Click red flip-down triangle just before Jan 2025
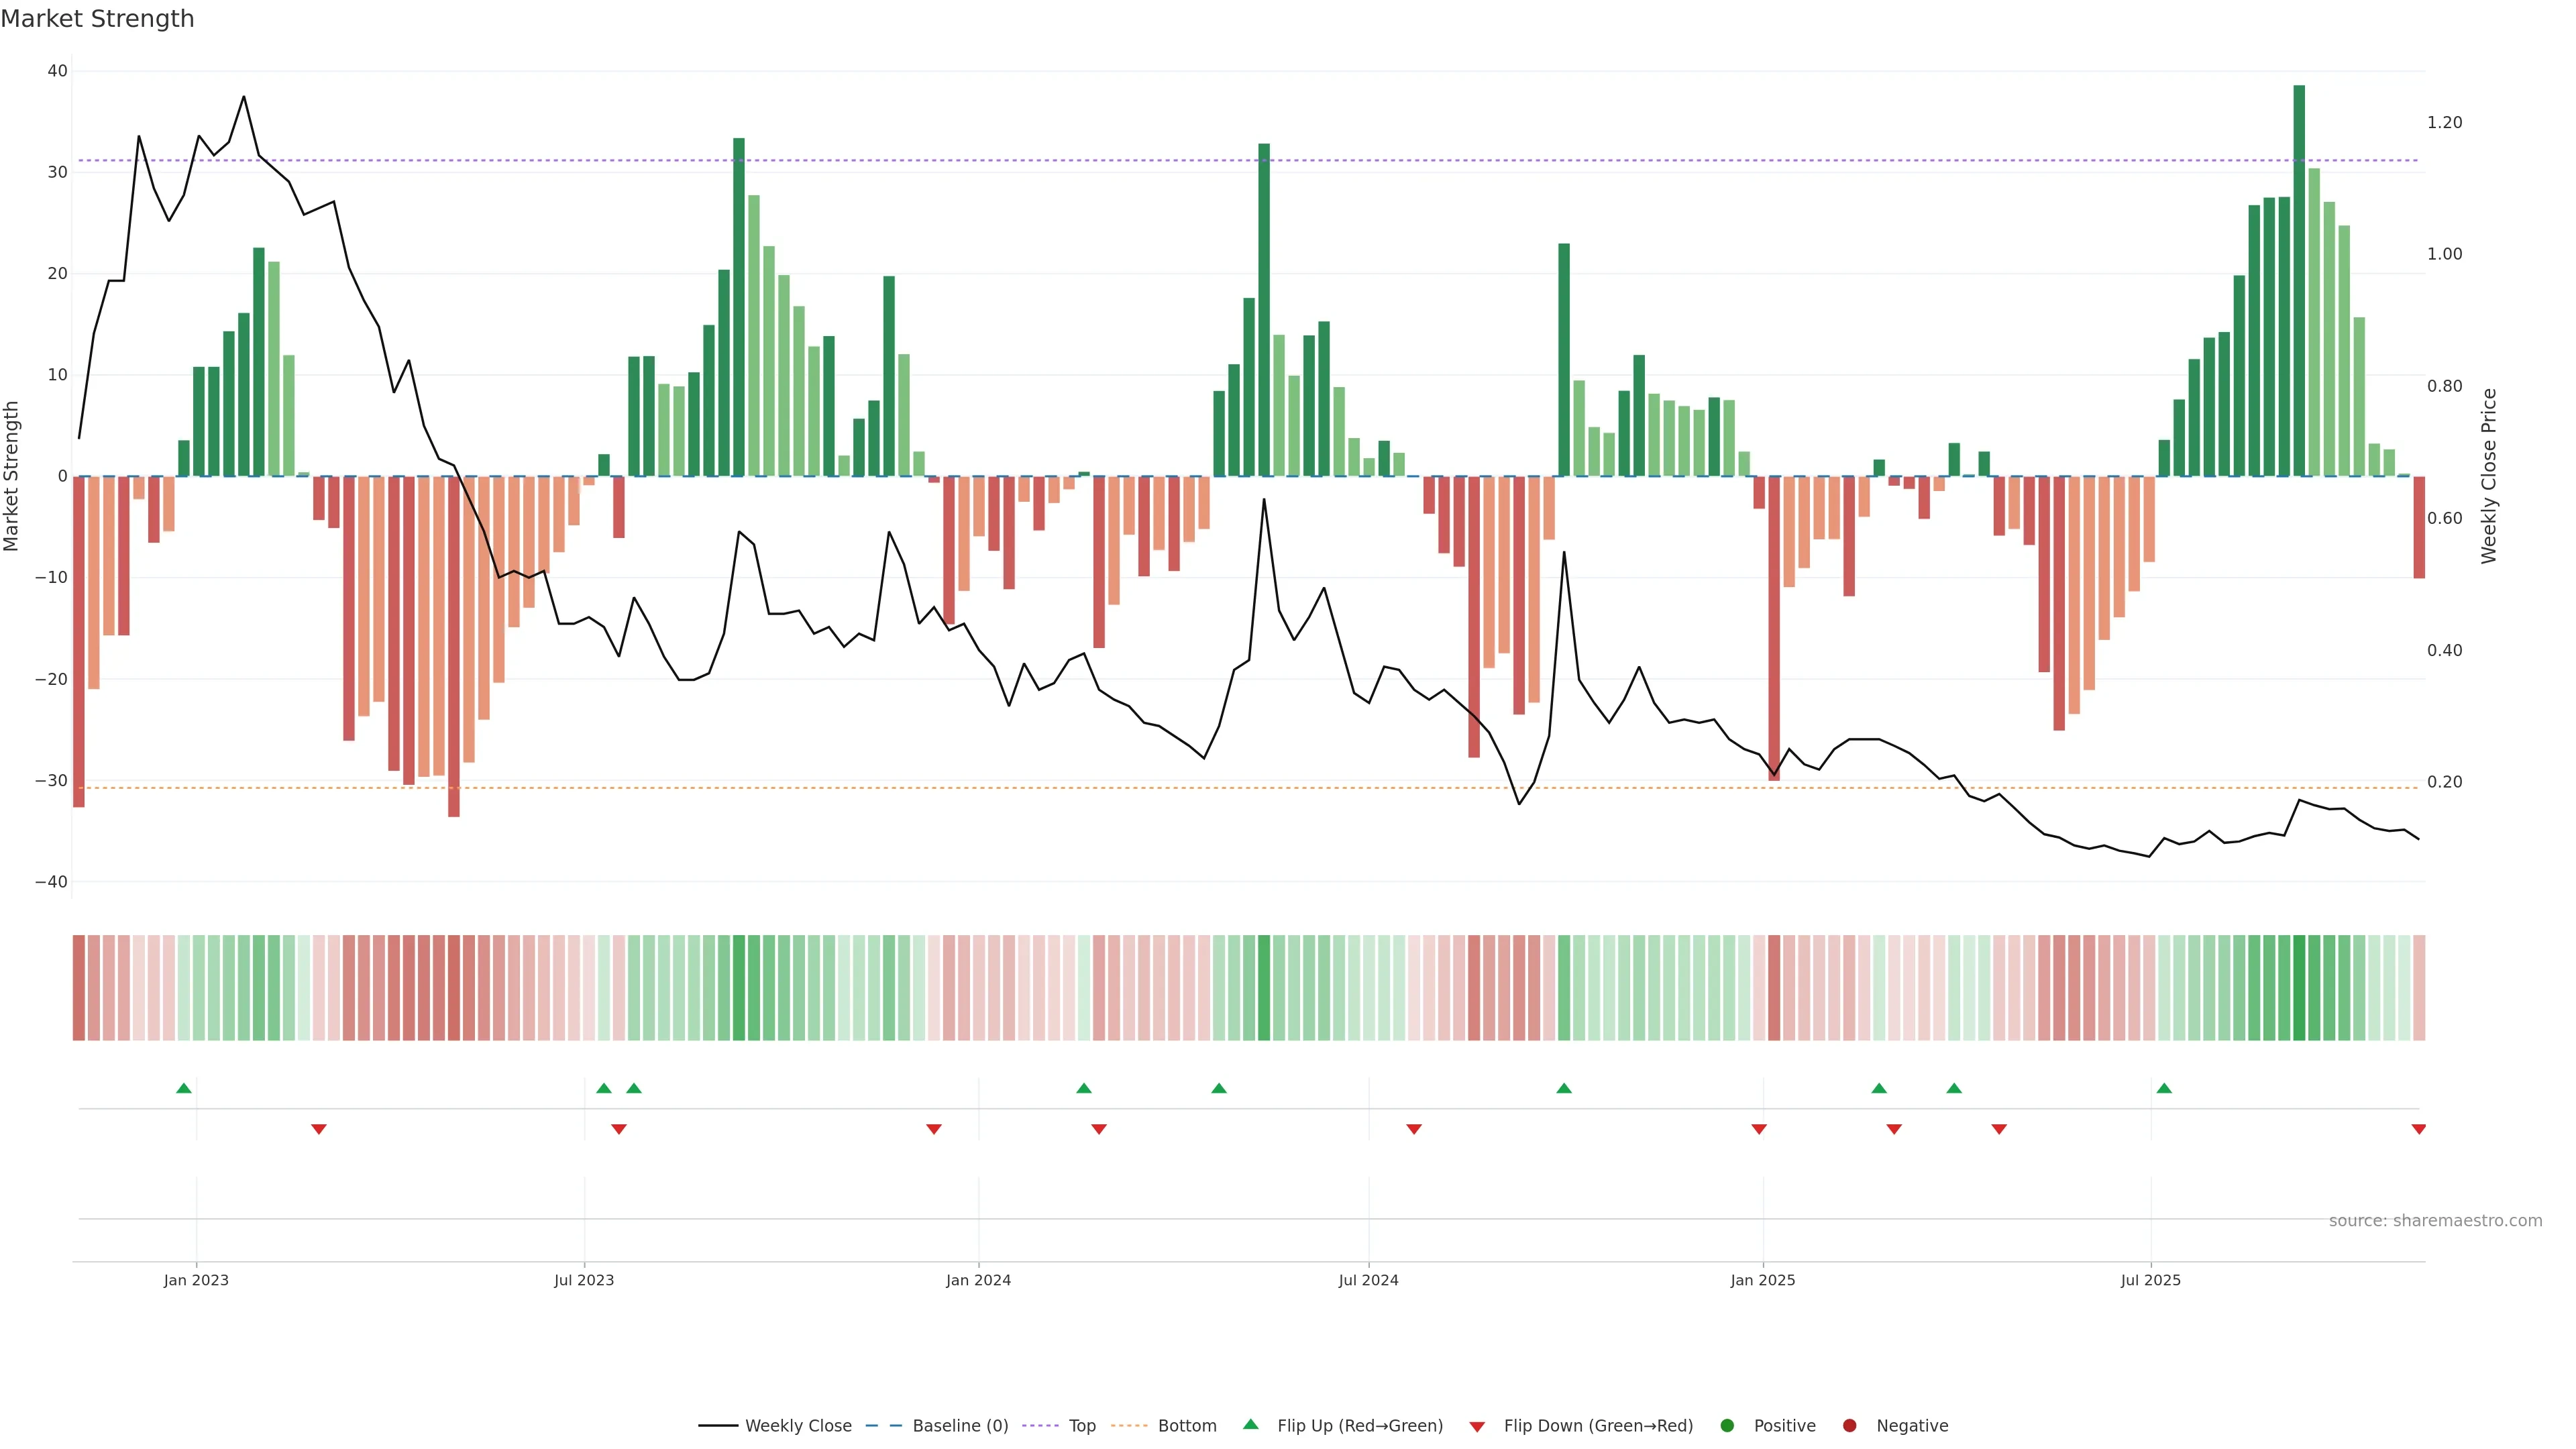2576x1449 pixels. click(1759, 1129)
